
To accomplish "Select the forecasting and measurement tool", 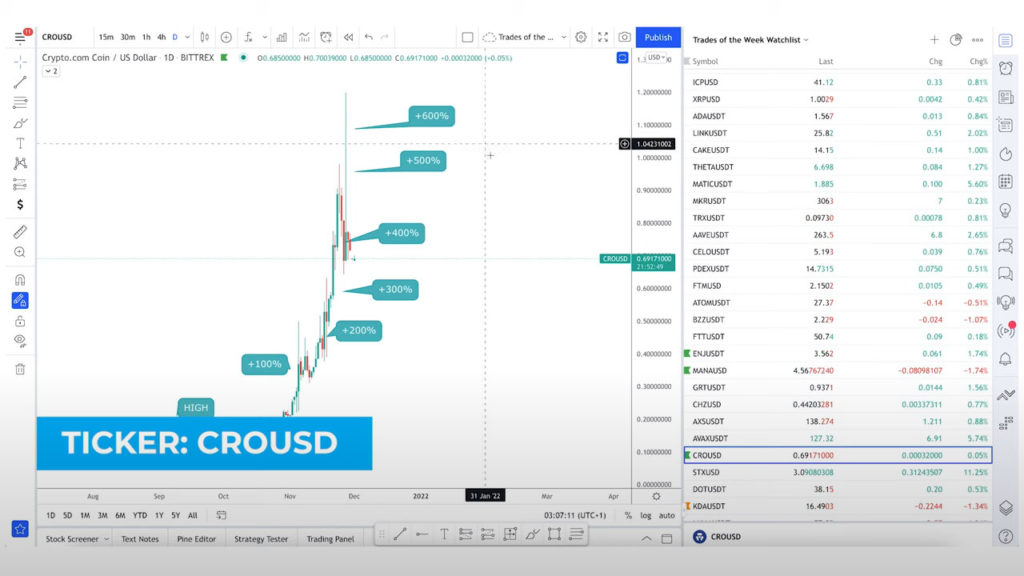I will point(20,184).
